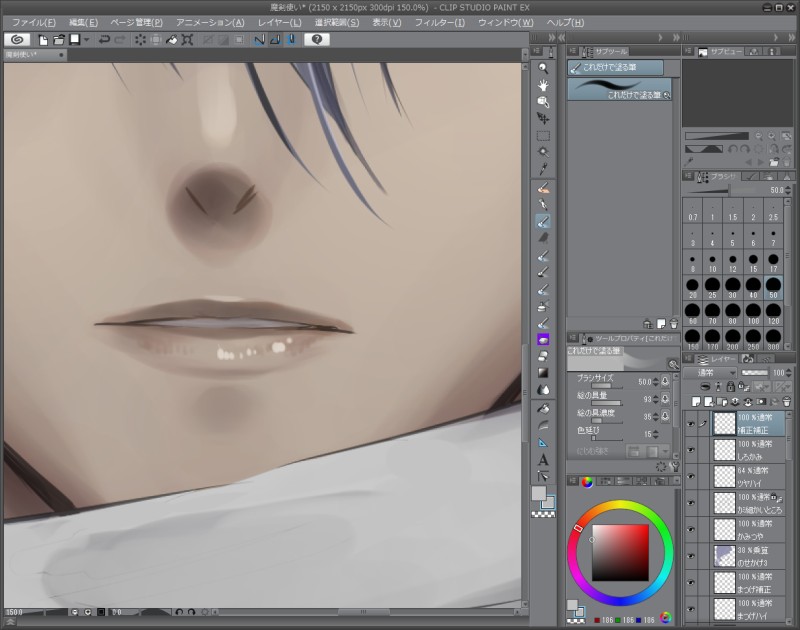Click the CLIP STUDIO spiral launcher icon
800x630 pixels.
click(17, 39)
